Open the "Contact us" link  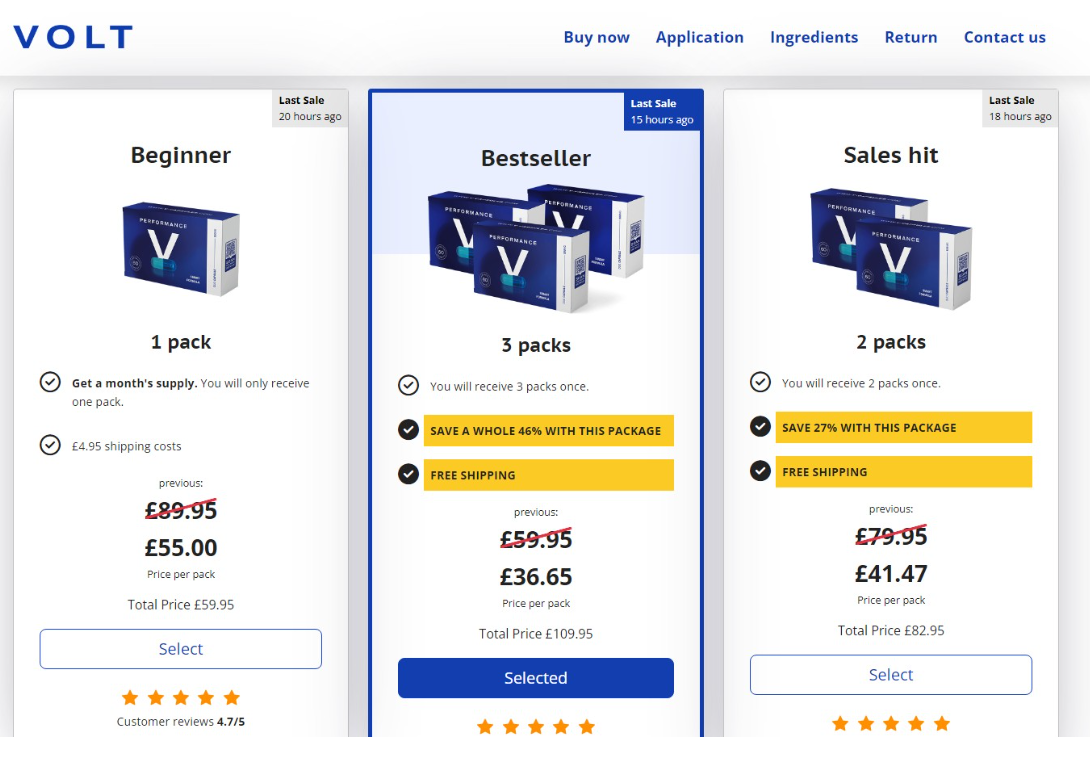pos(1004,37)
